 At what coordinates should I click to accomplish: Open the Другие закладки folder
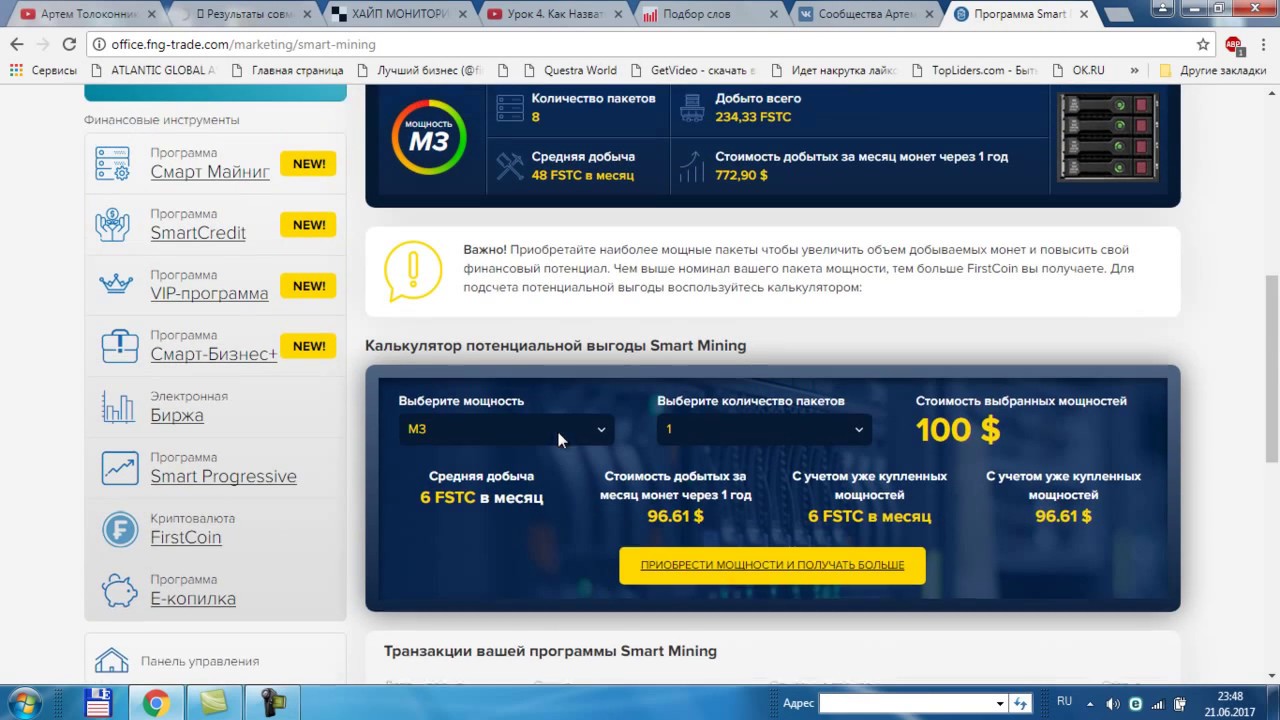click(x=1213, y=71)
